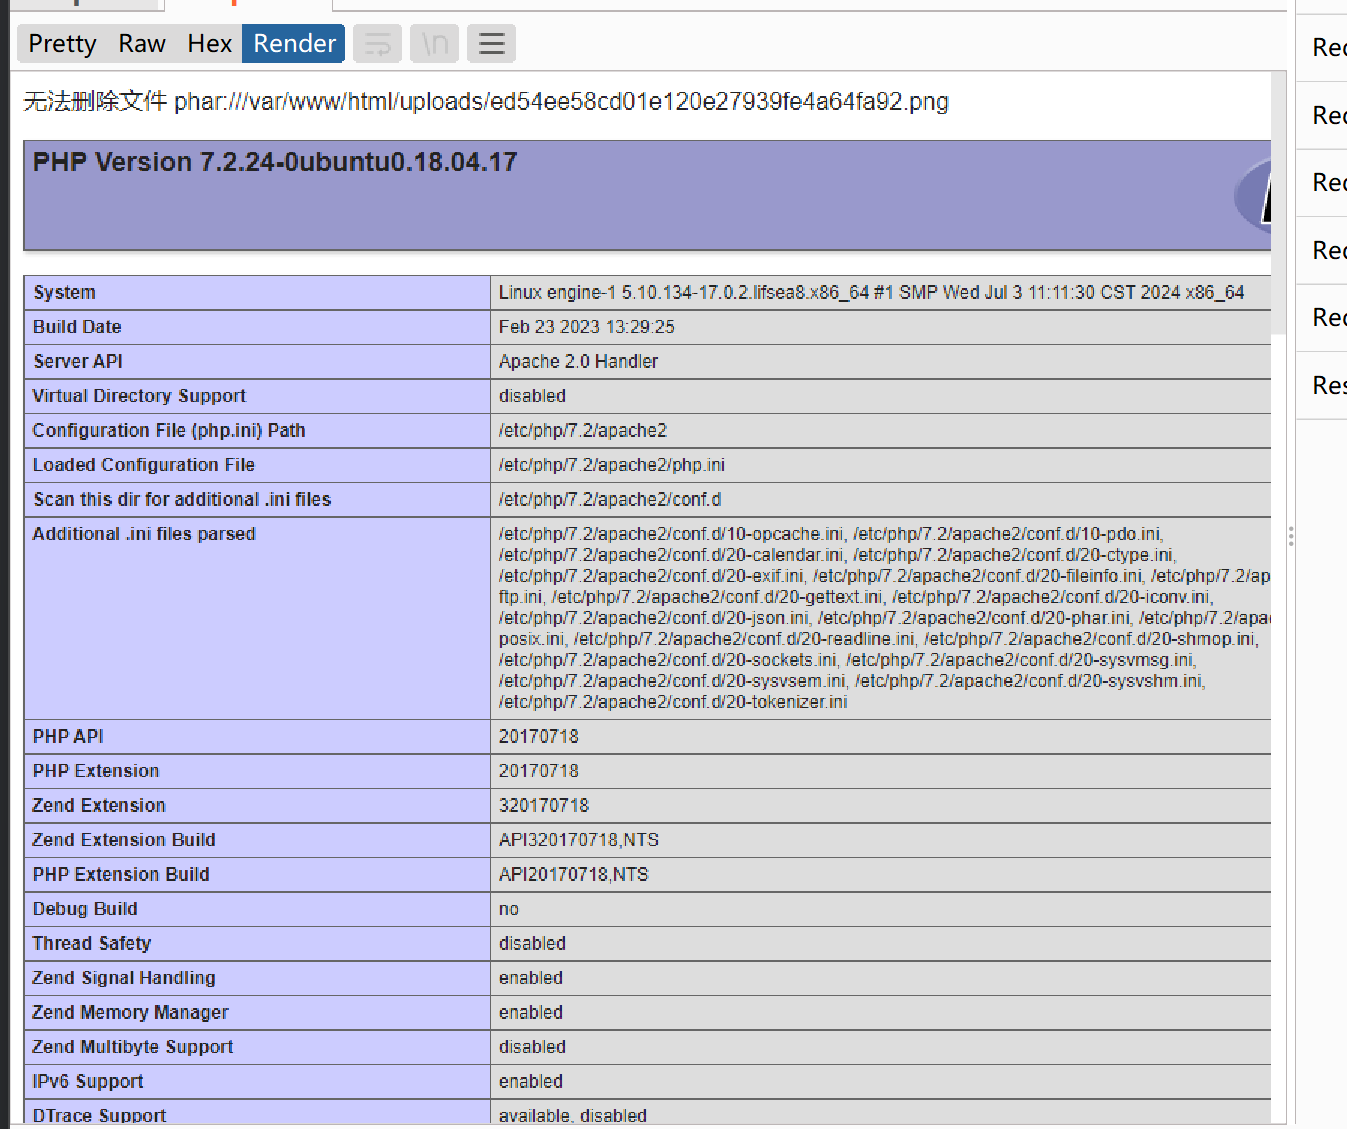
Task: Click the 'Additional .ini files parsed' label
Action: click(x=144, y=534)
